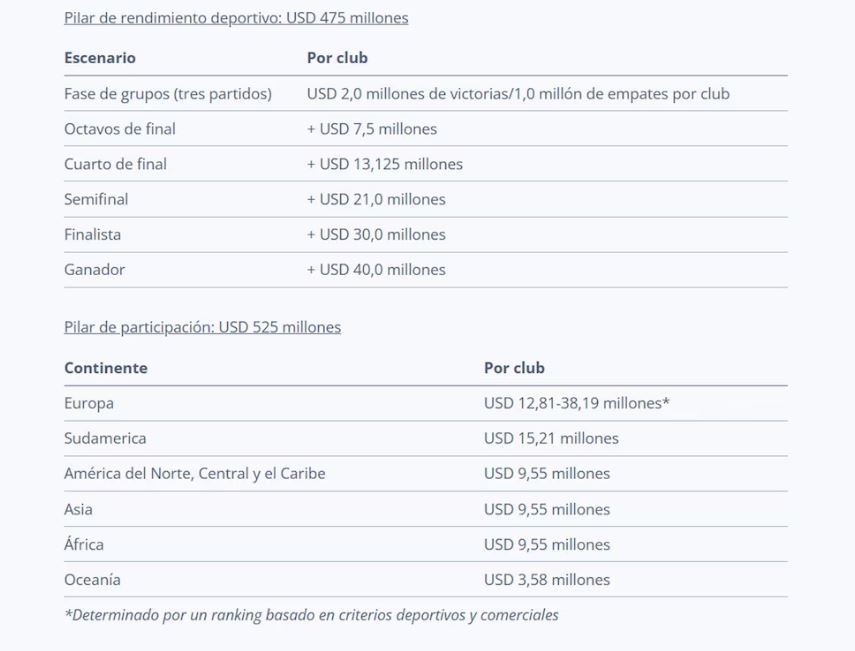855x651 pixels.
Task: Select the 'Escenario' column header
Action: pyautogui.click(x=100, y=58)
